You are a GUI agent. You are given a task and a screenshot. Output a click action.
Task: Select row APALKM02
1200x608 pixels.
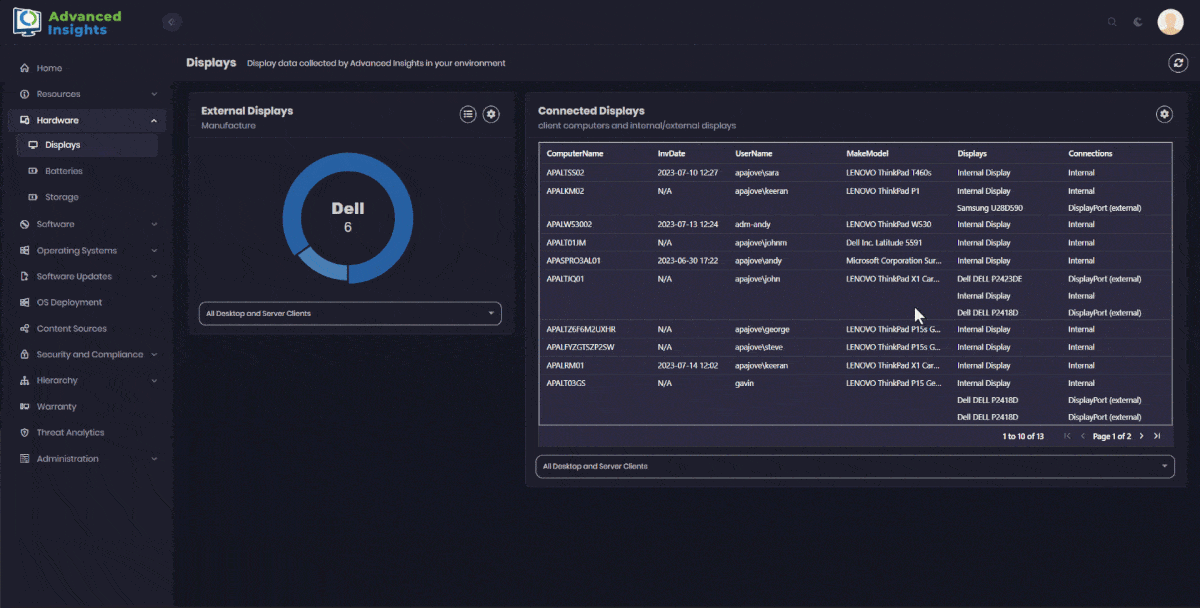[855, 199]
